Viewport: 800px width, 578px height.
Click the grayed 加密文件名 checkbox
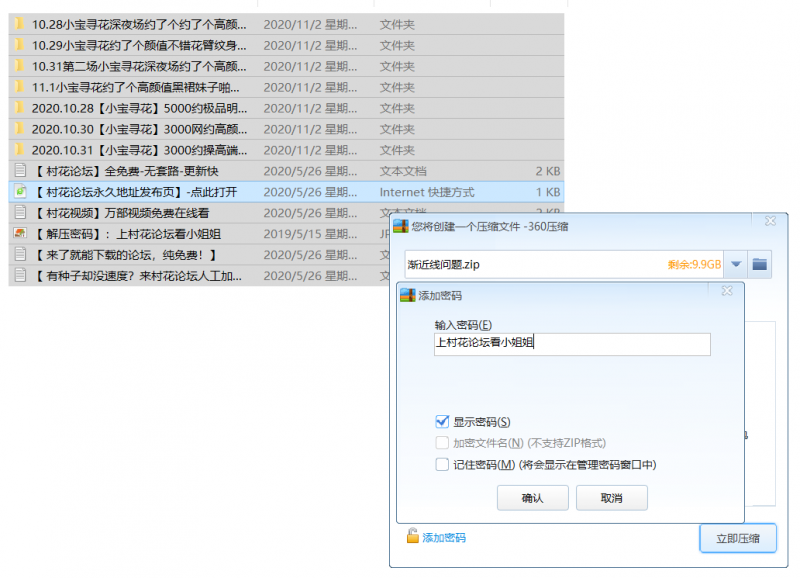442,443
